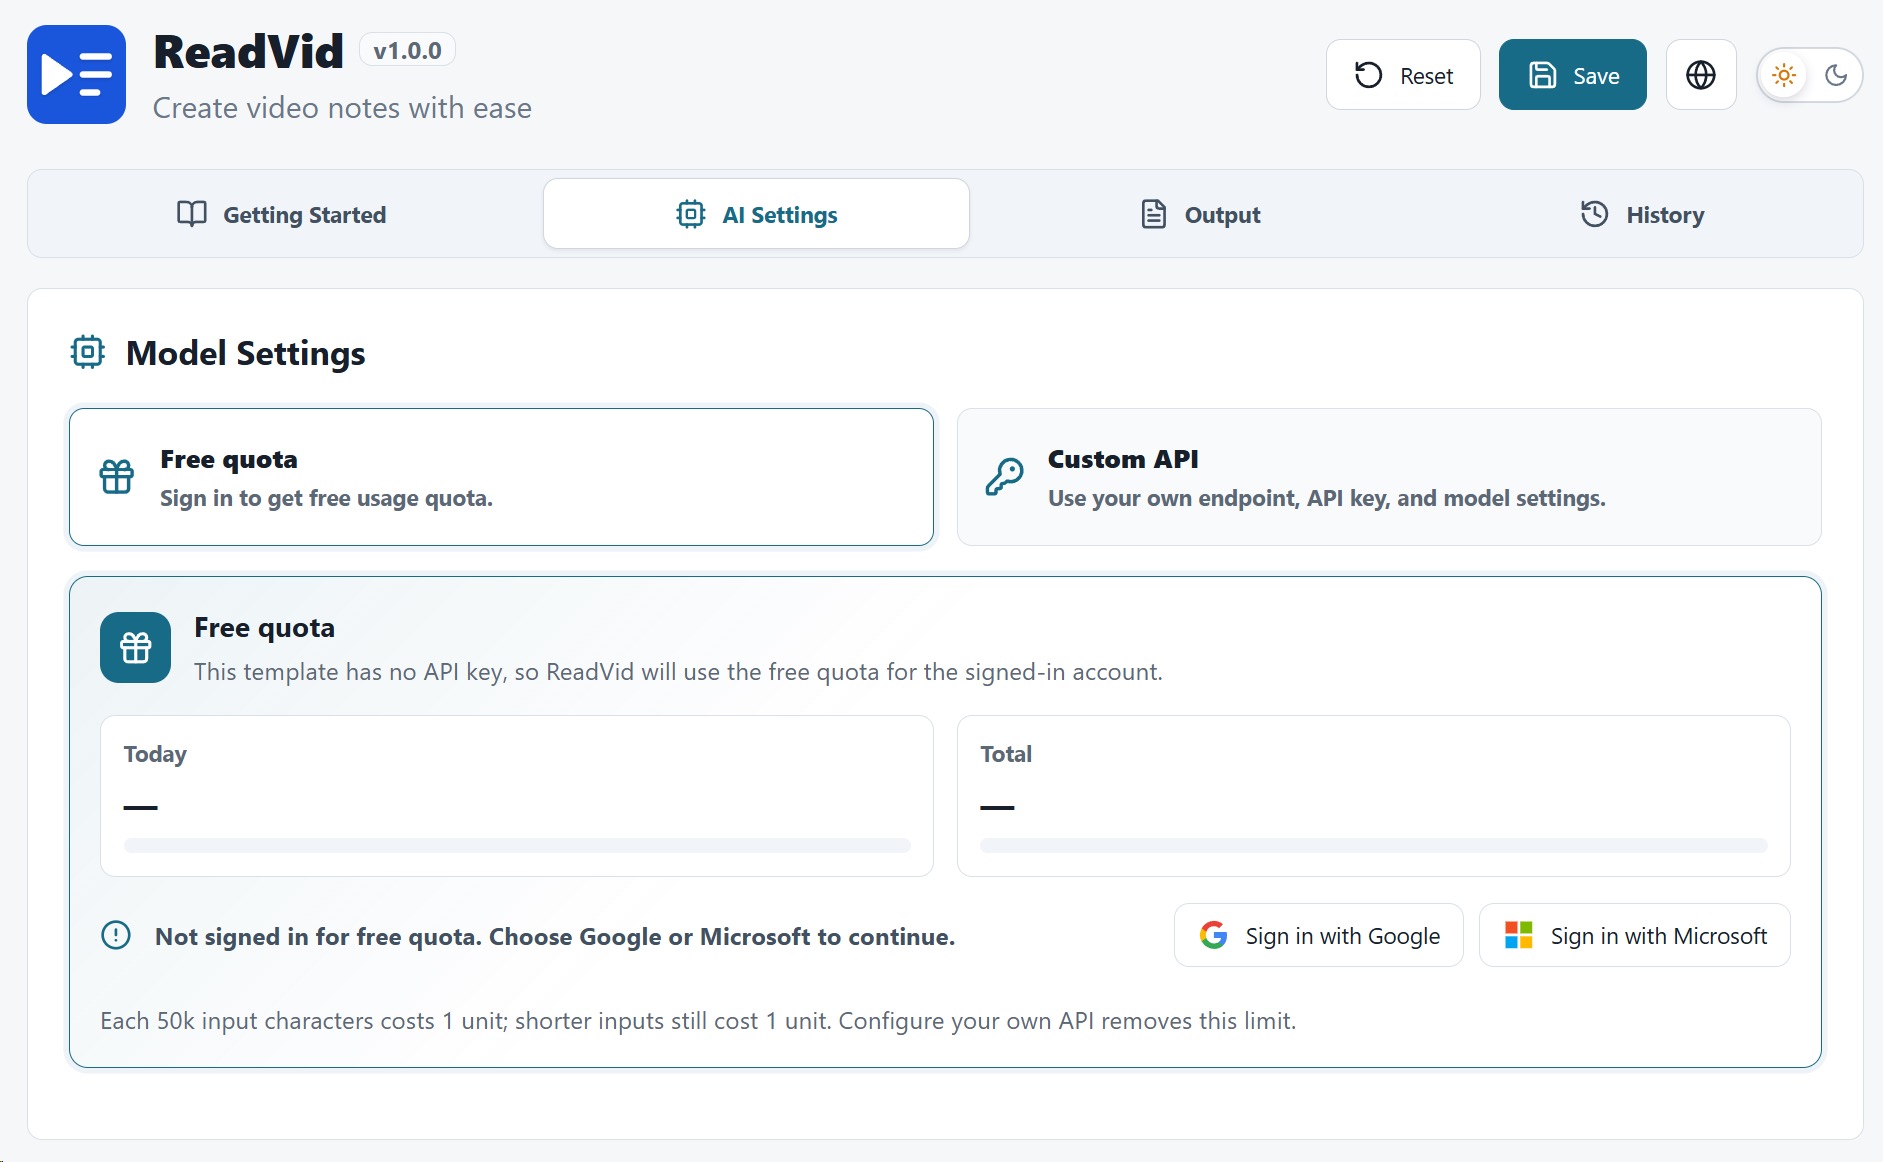The width and height of the screenshot is (1883, 1162).
Task: Click the Save floppy disk icon
Action: 1543,75
